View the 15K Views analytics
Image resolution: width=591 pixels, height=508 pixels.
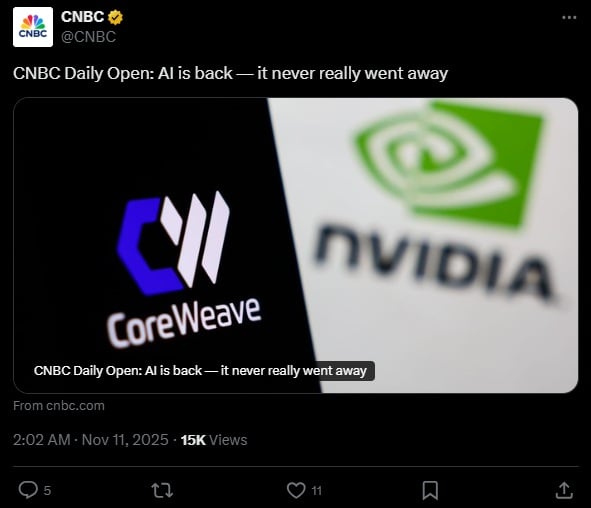coord(214,440)
